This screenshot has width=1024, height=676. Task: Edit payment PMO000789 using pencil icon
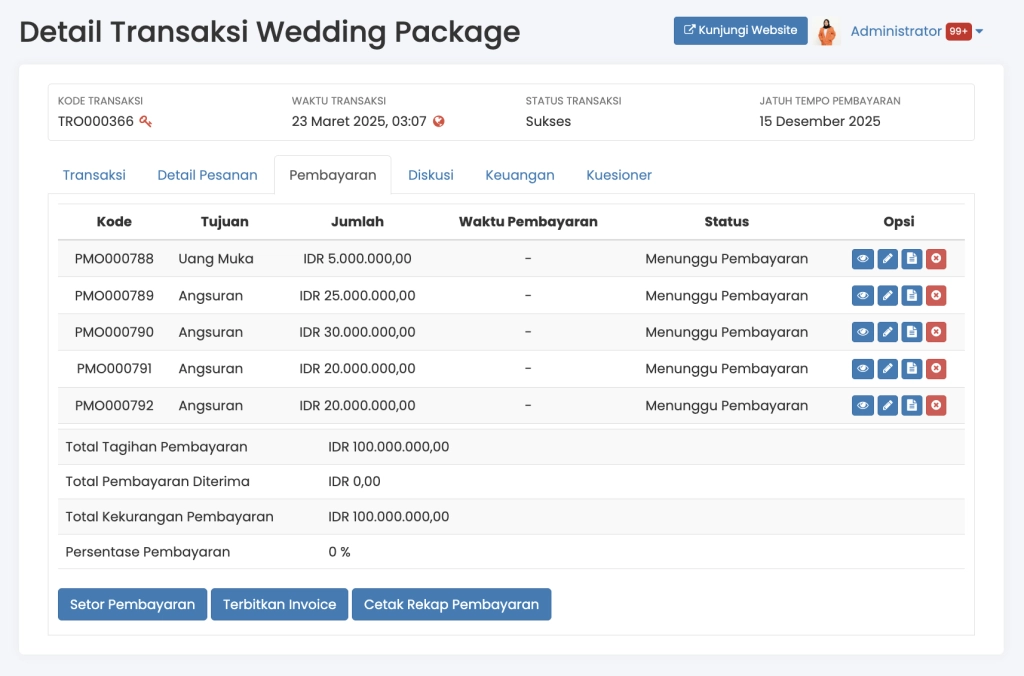[x=887, y=296]
